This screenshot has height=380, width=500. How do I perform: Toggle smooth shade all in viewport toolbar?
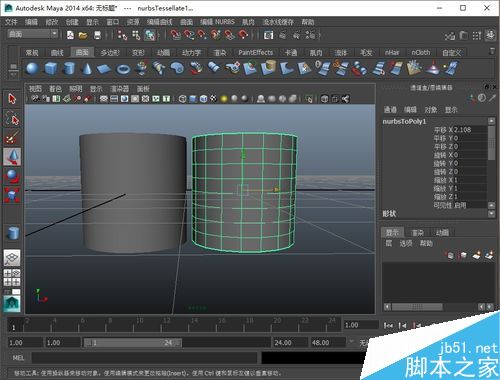(x=193, y=99)
